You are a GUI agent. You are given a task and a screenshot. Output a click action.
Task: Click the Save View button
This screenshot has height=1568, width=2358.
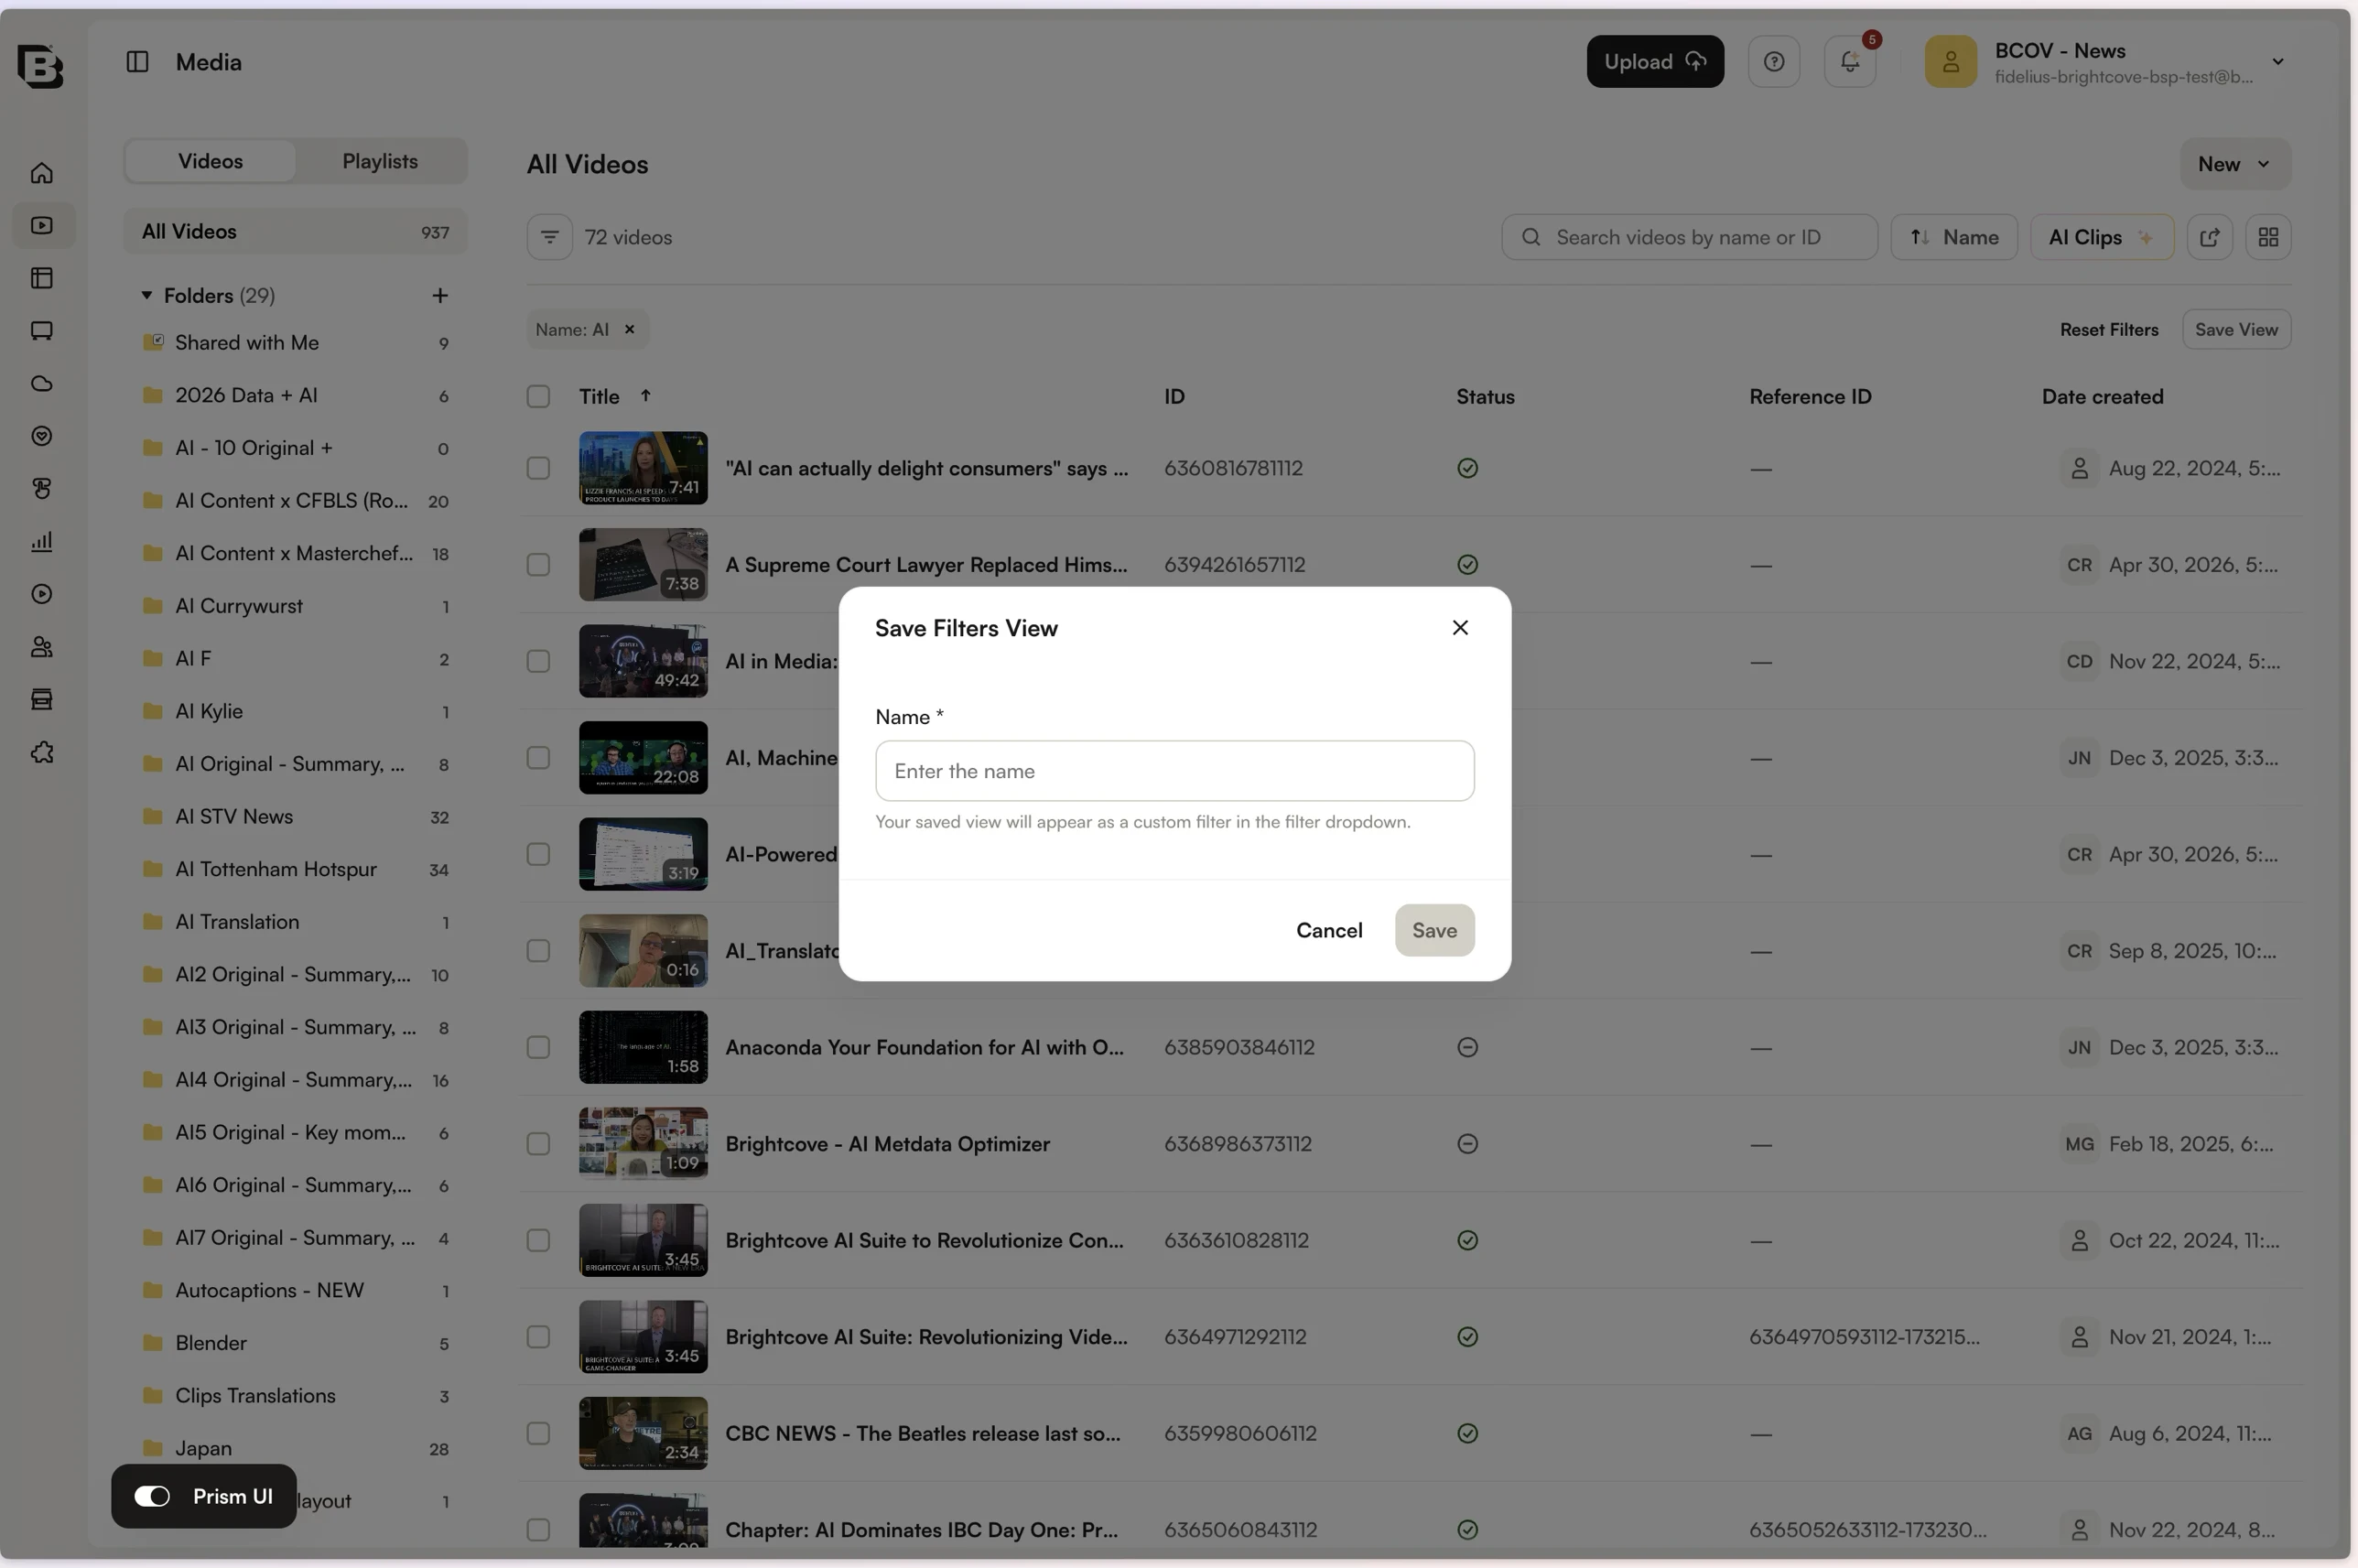point(2235,329)
